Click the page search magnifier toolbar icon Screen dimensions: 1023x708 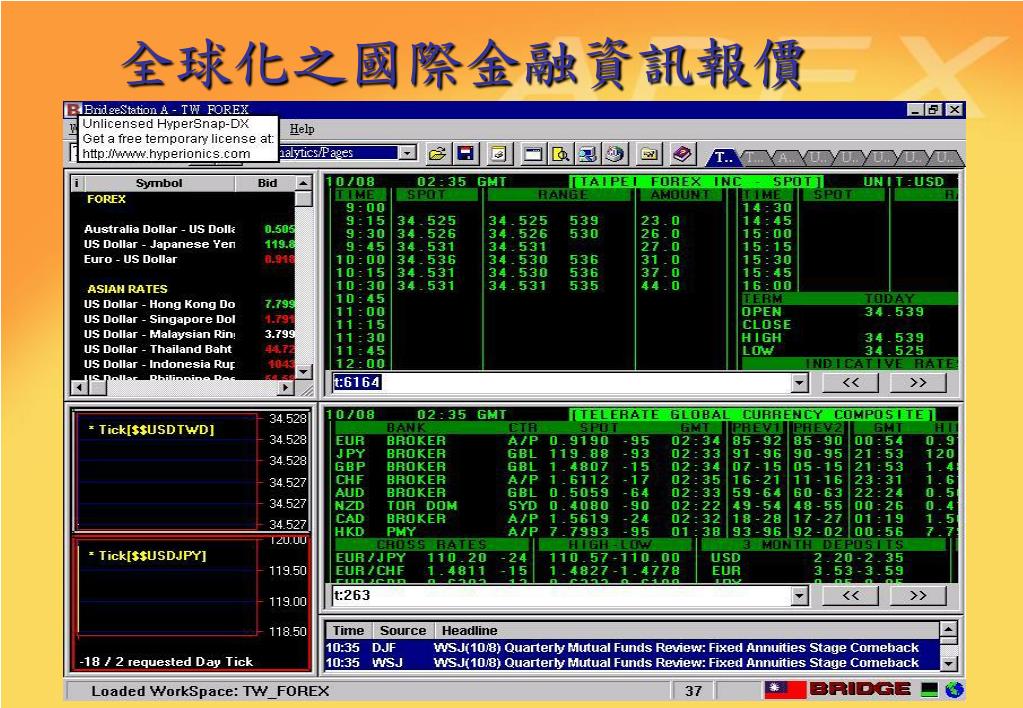[x=560, y=154]
